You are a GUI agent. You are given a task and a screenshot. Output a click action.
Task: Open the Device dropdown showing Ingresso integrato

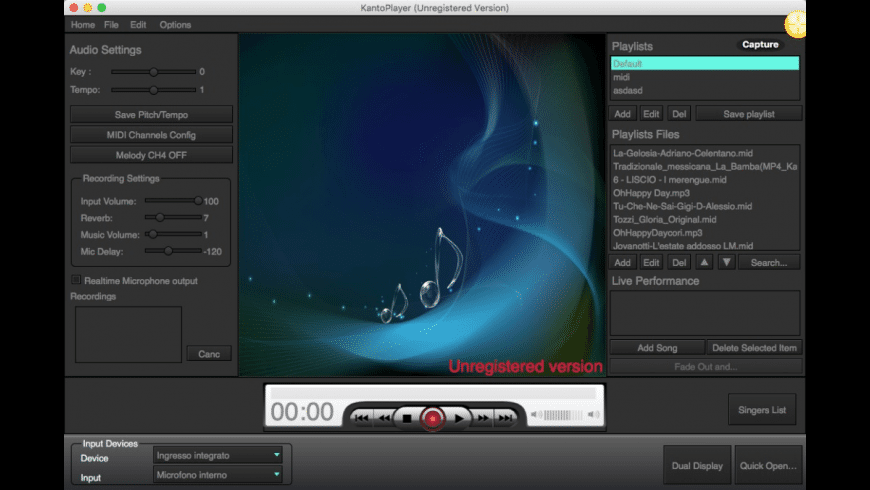coord(218,455)
